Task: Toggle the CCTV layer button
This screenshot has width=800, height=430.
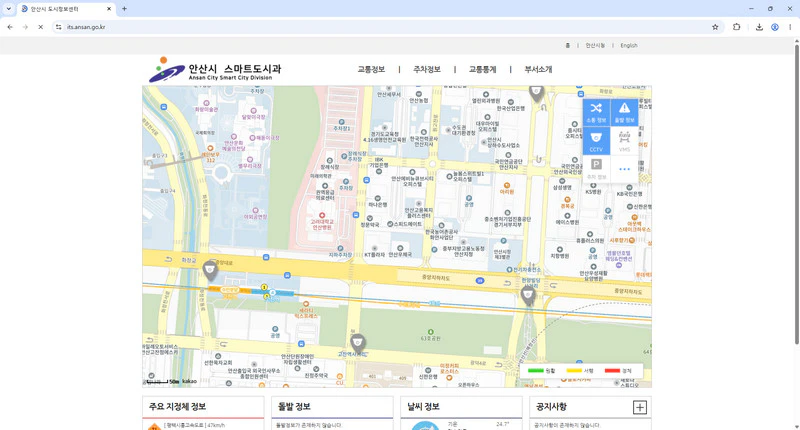Action: click(596, 141)
